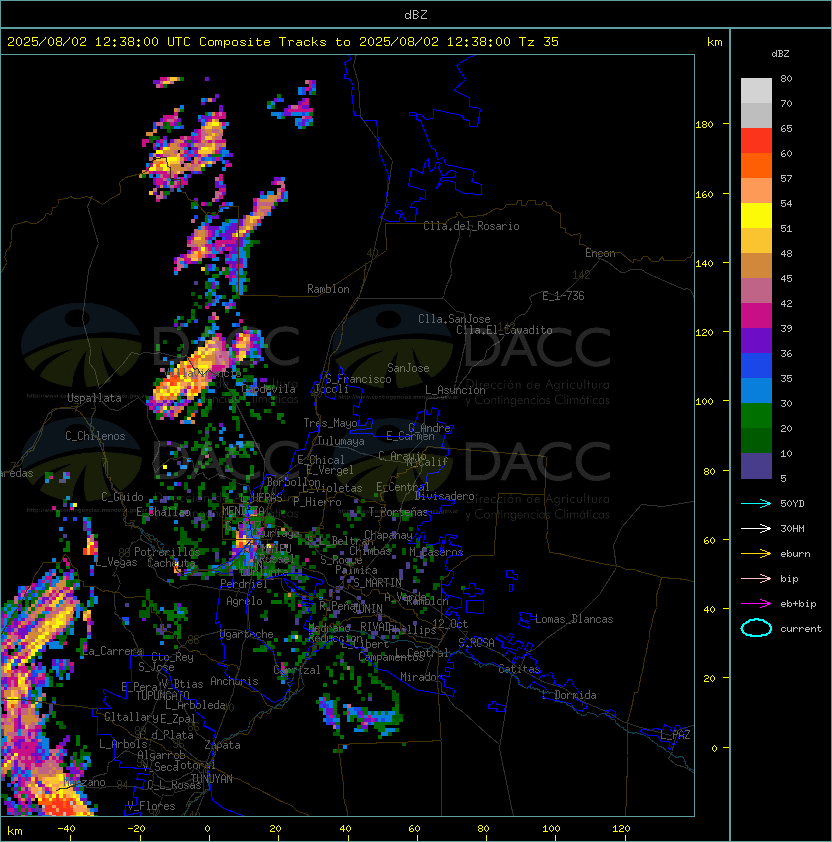This screenshot has width=832, height=842.
Task: Click the 'Zapata' map label
Action: coord(222,745)
